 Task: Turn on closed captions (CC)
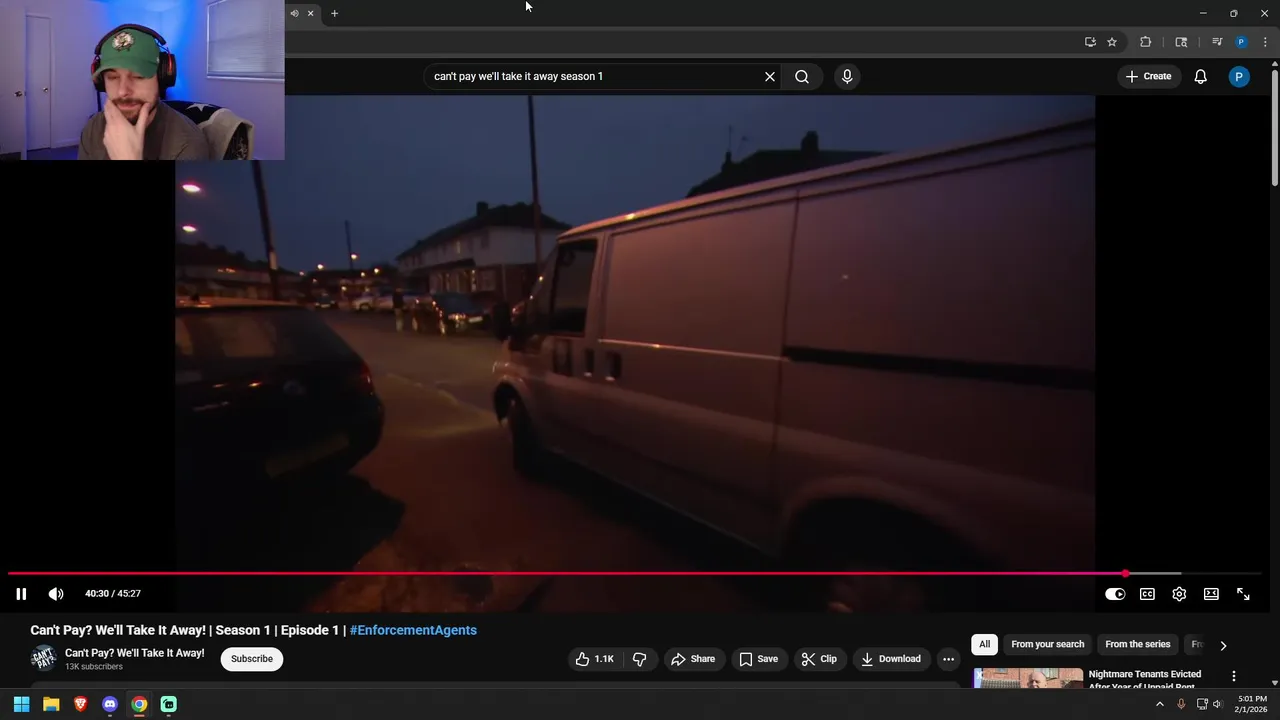click(x=1147, y=594)
